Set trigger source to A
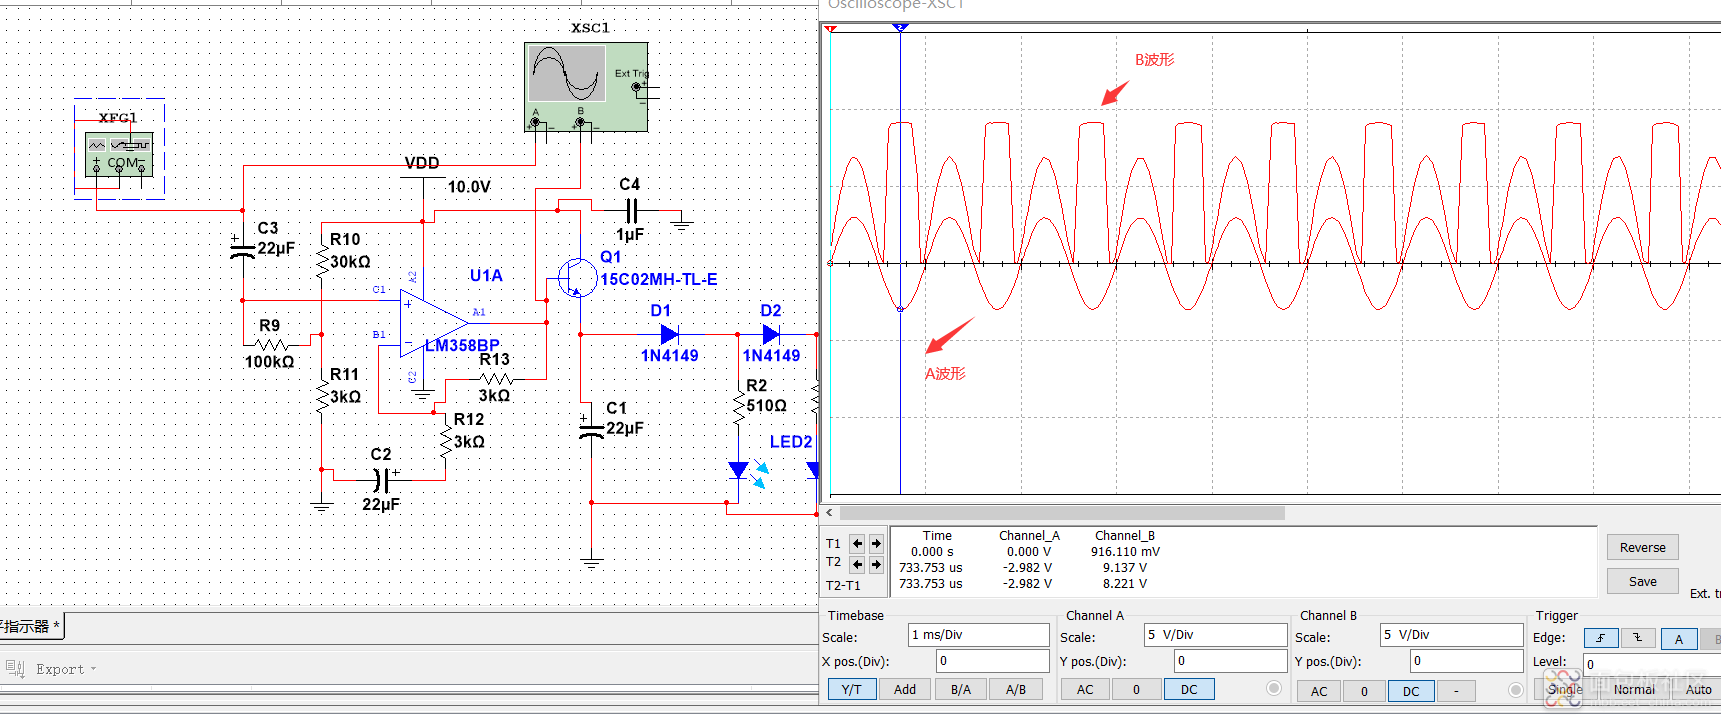The width and height of the screenshot is (1721, 720). pos(1679,638)
